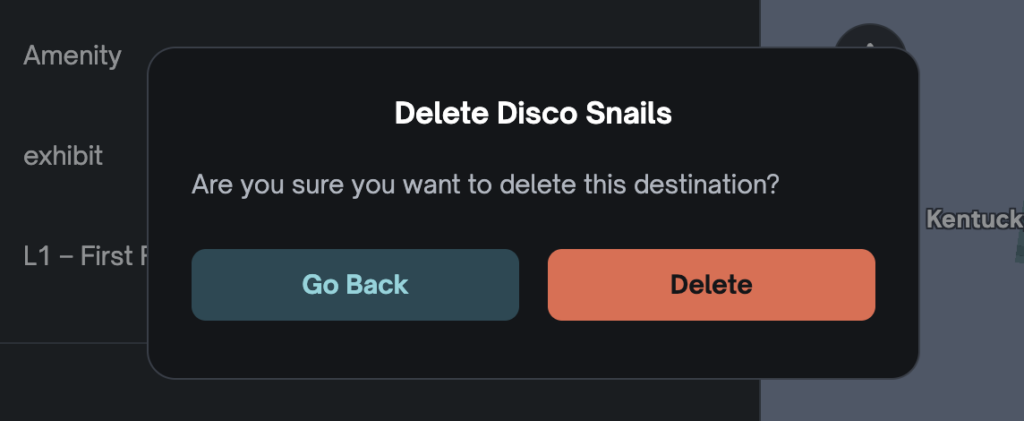
Task: Click the "Are you sure" confirmation message
Action: point(485,185)
